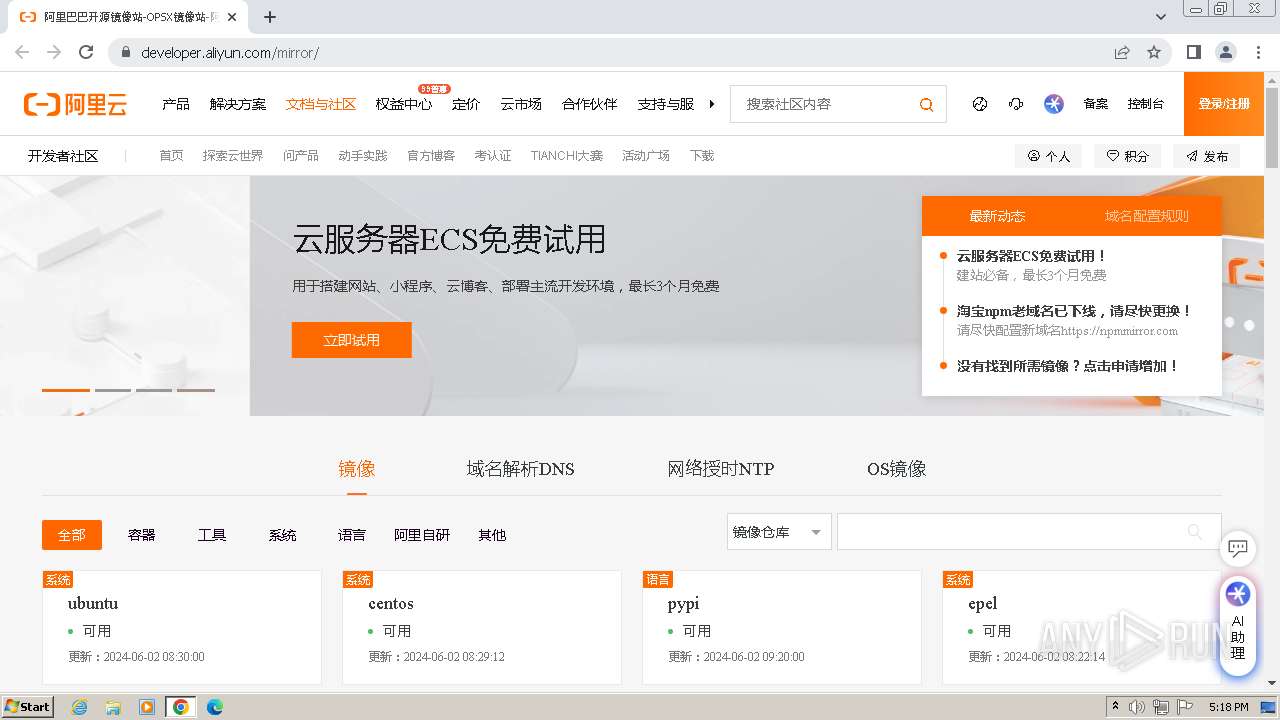Filter mirrors by 容器
Viewport: 1280px width, 720px height.
142,535
